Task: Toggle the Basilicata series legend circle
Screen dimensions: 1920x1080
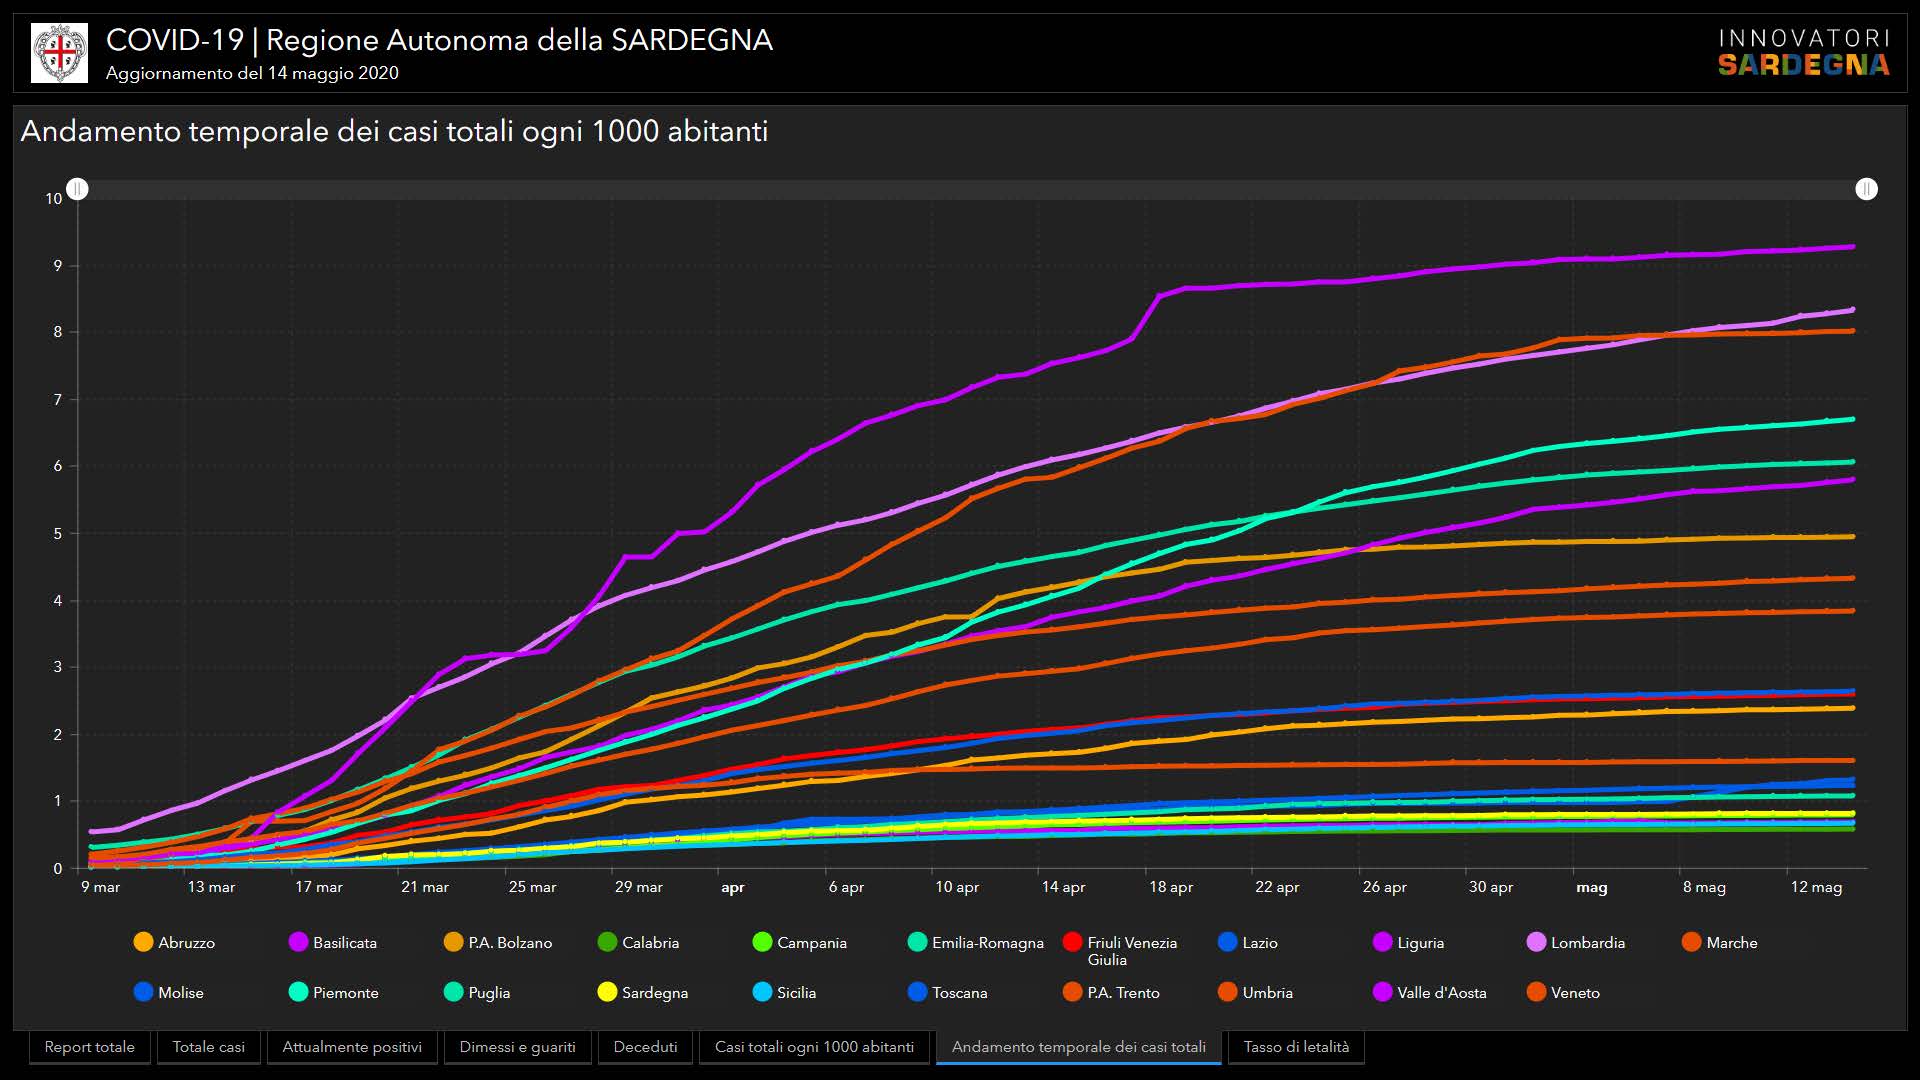Action: (x=298, y=942)
